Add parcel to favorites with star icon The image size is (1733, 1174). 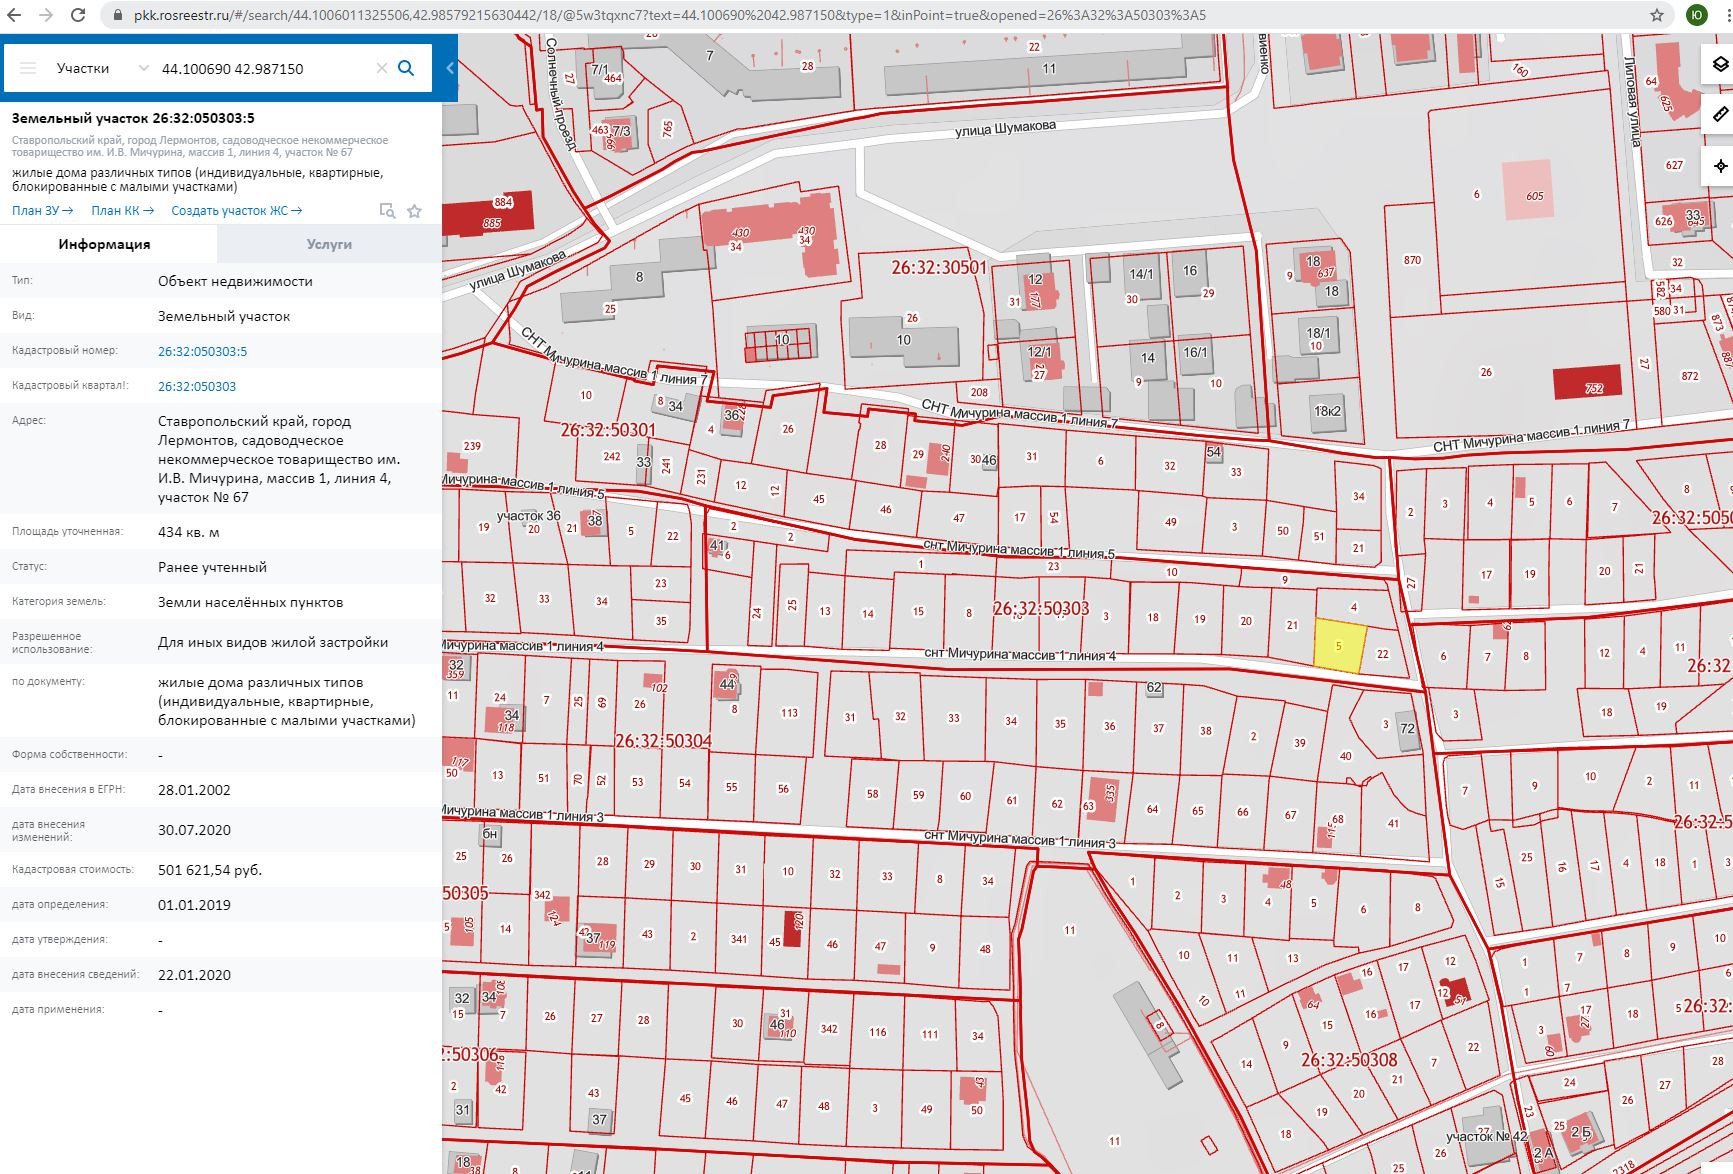click(414, 211)
